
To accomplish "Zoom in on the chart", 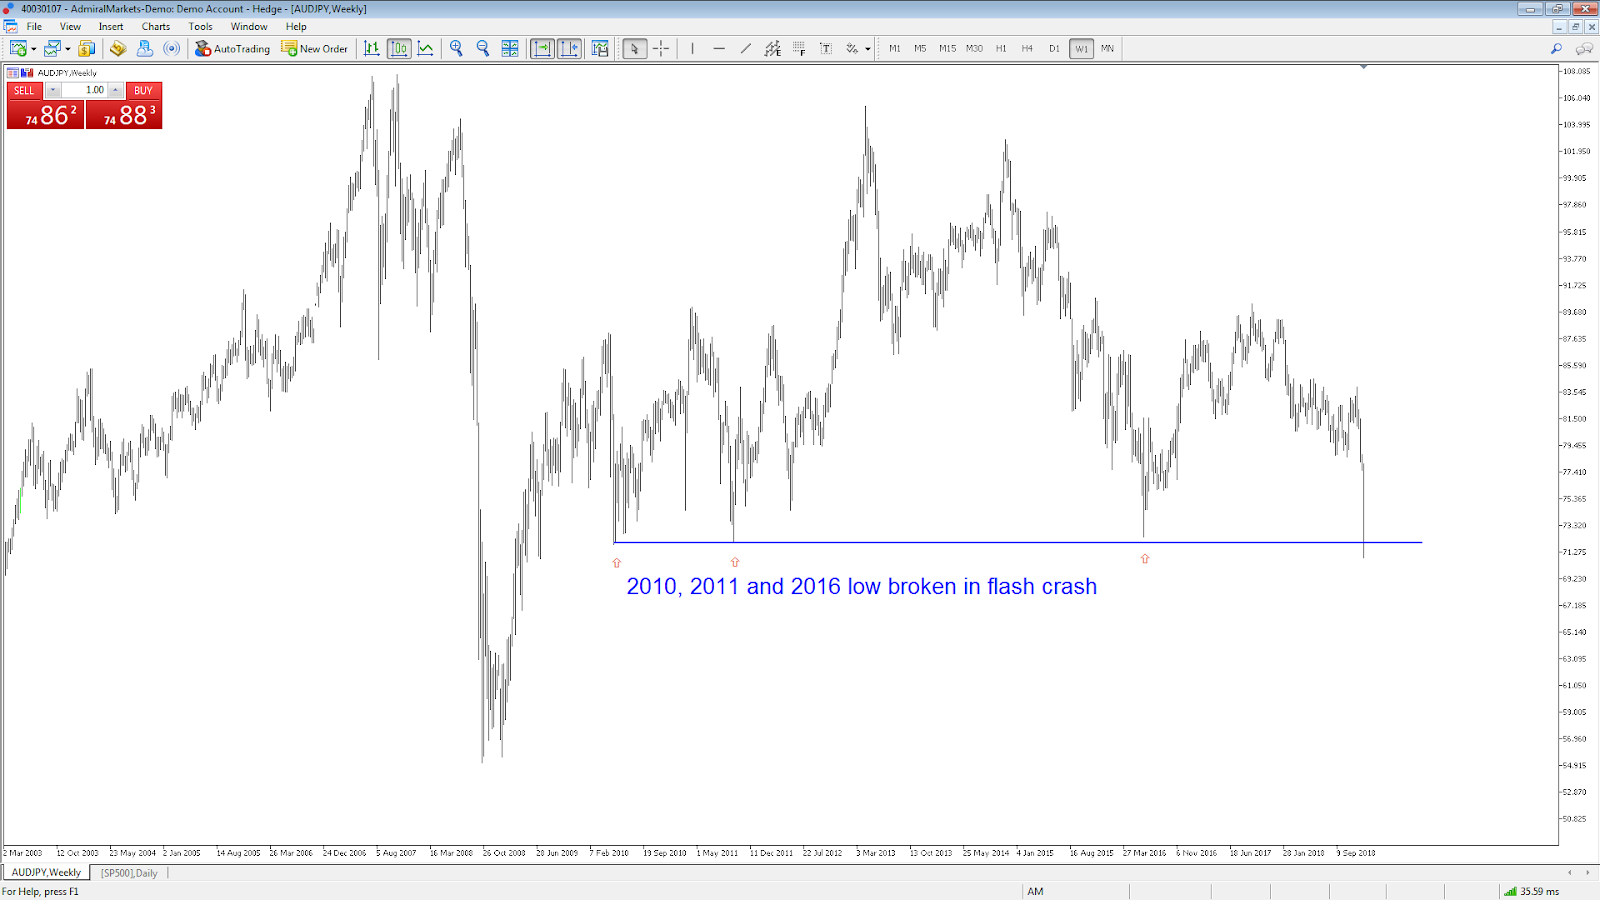I will [457, 48].
